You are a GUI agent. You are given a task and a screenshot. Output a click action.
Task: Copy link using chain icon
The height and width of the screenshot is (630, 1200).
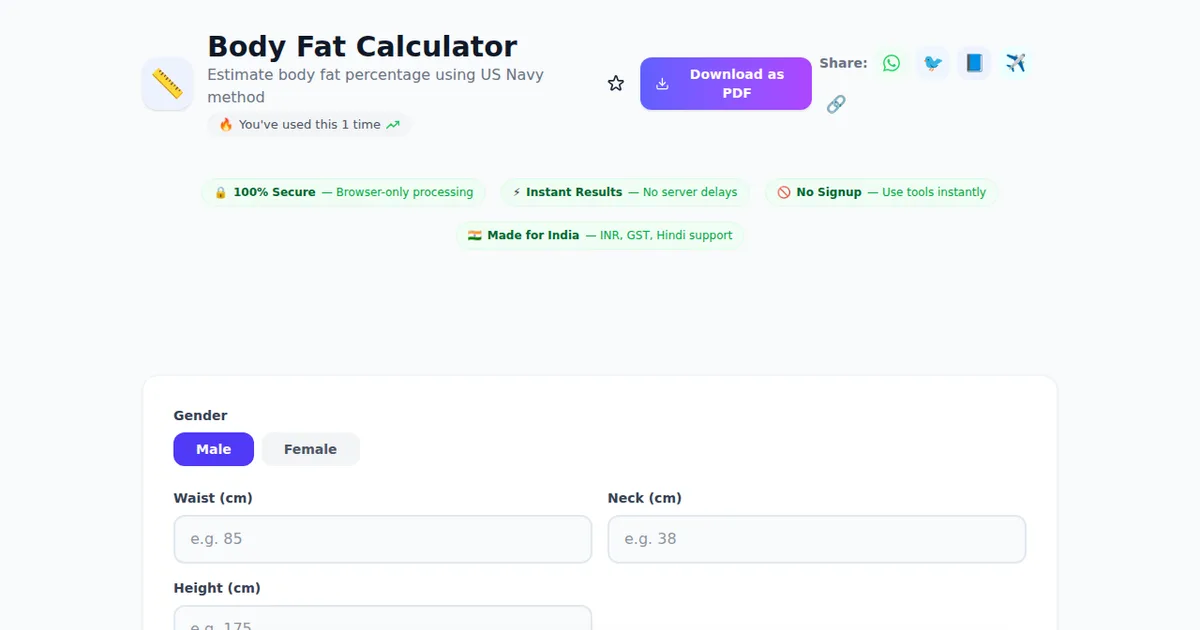836,104
